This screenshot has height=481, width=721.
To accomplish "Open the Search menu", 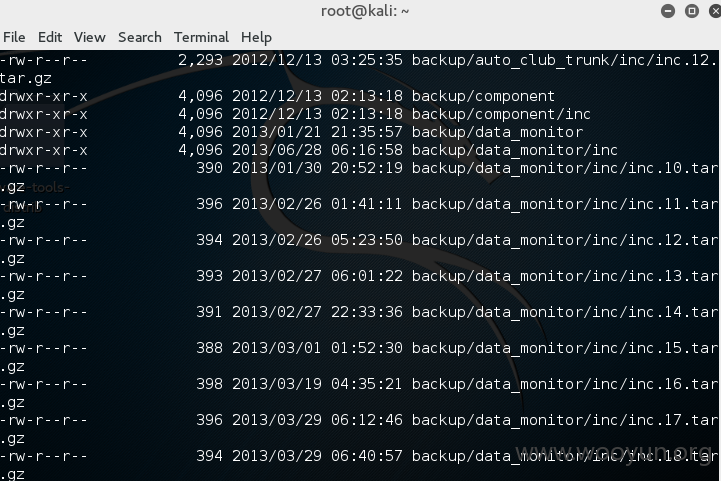I will click(140, 37).
